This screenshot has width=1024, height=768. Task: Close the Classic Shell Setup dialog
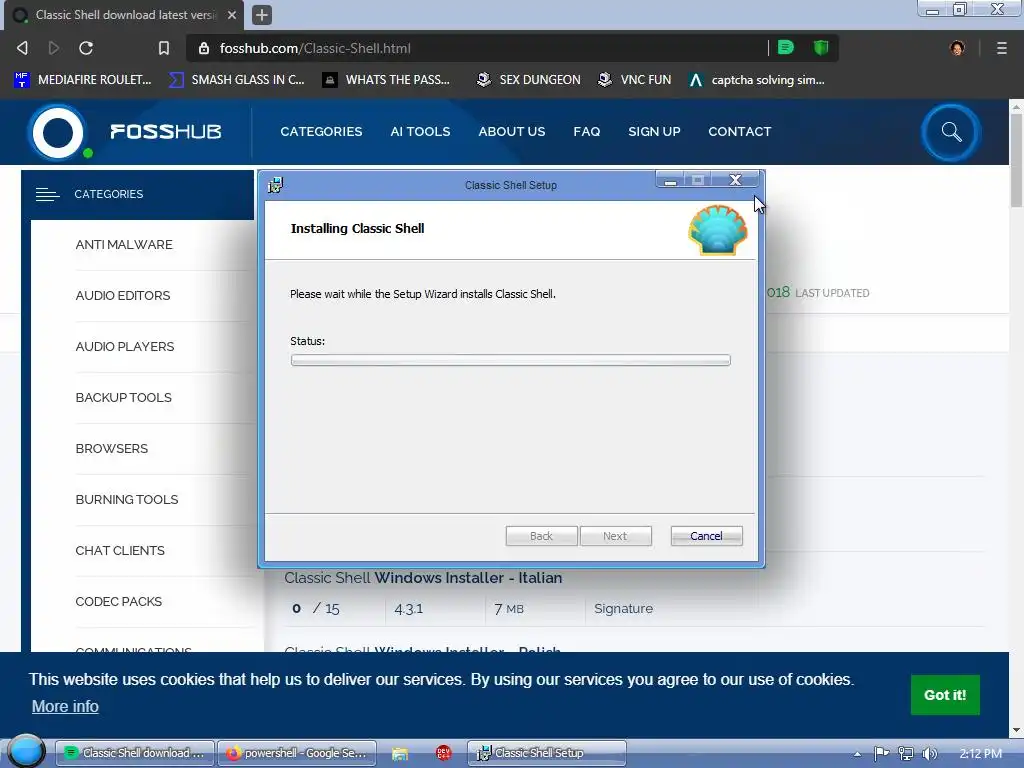coord(735,180)
